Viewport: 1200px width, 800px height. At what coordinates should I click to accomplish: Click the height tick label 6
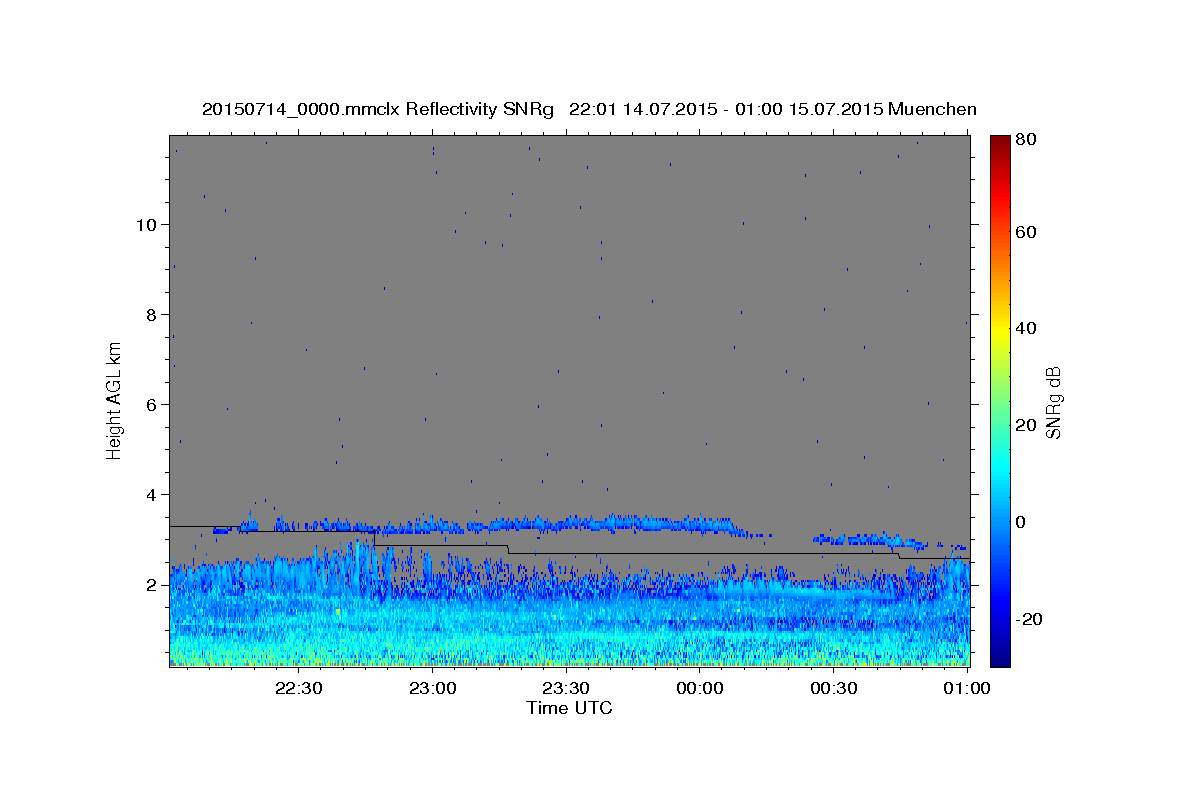(x=151, y=405)
